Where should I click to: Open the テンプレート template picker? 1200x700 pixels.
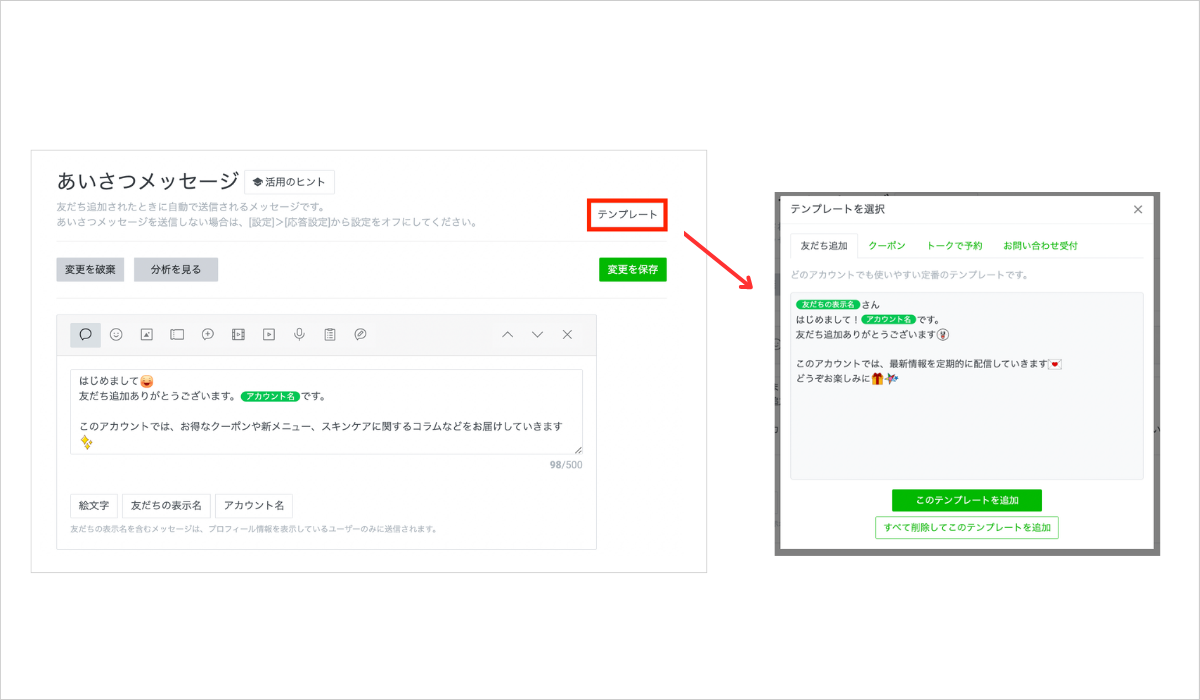[x=627, y=215]
